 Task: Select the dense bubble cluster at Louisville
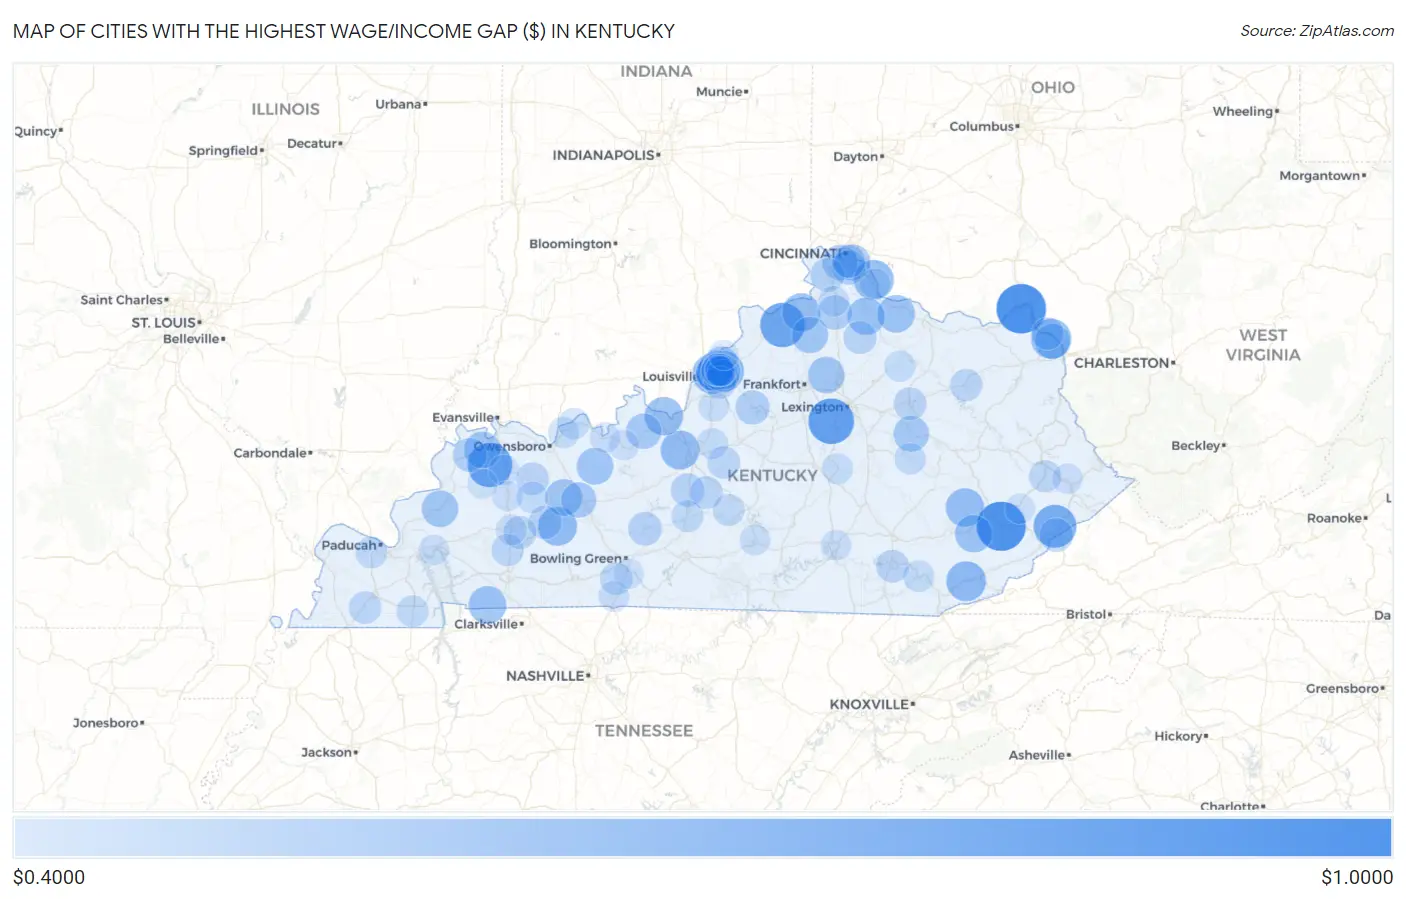718,372
